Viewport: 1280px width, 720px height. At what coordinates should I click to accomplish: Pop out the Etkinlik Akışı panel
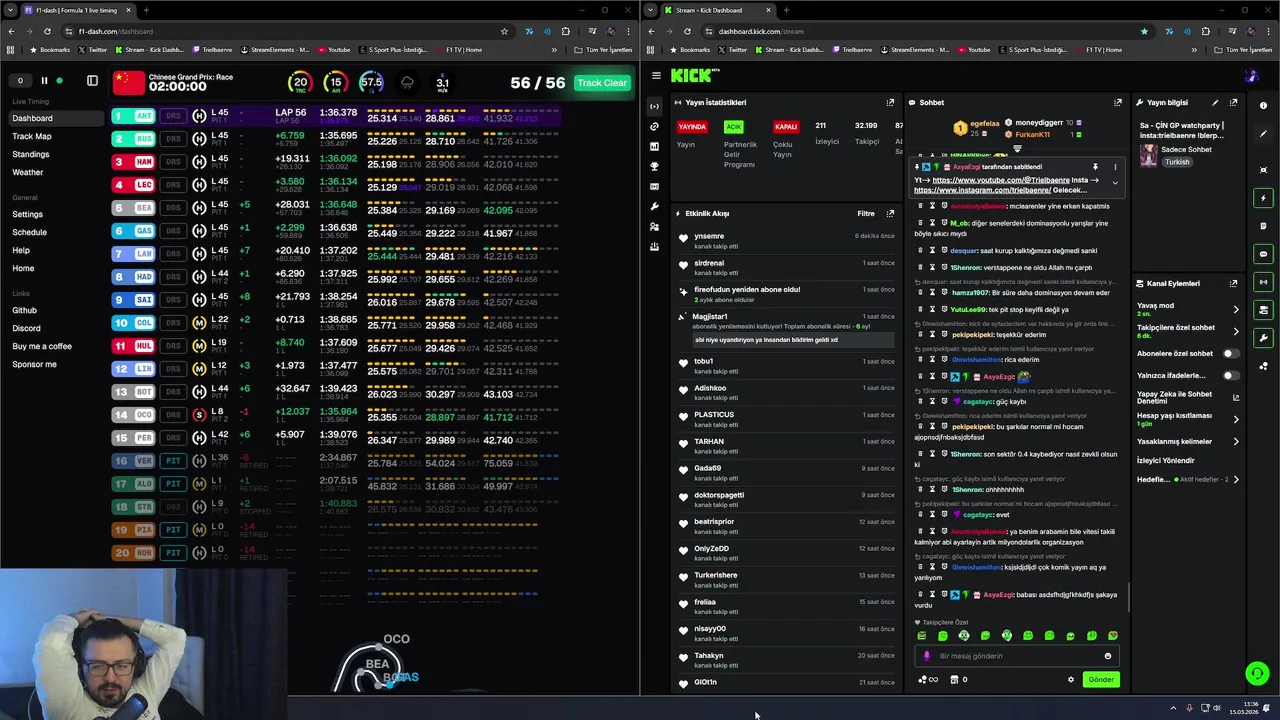coord(890,213)
